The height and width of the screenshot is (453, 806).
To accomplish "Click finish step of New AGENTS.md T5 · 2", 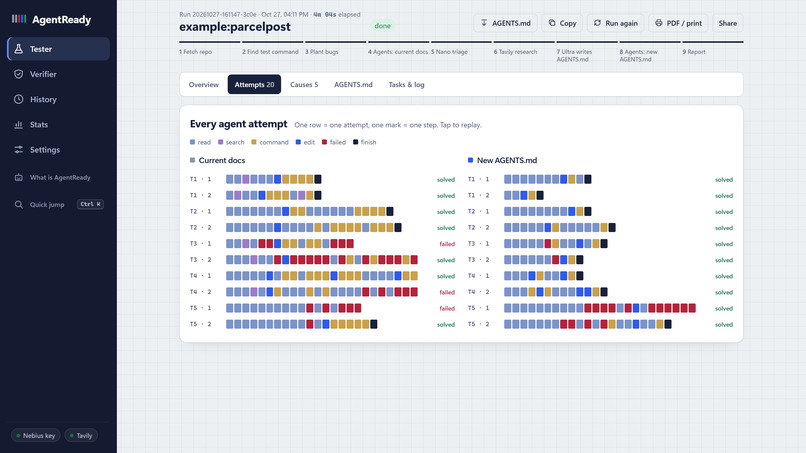I will tap(668, 324).
